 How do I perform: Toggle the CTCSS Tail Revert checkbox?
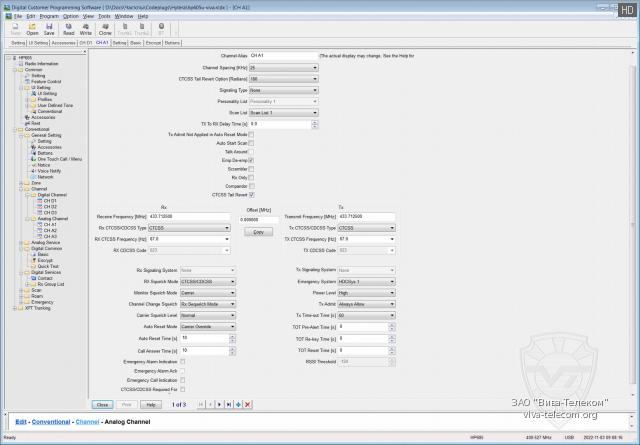[x=251, y=194]
